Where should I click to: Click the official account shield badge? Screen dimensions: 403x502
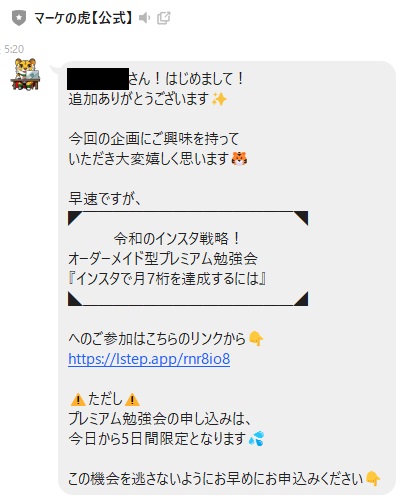(19, 18)
